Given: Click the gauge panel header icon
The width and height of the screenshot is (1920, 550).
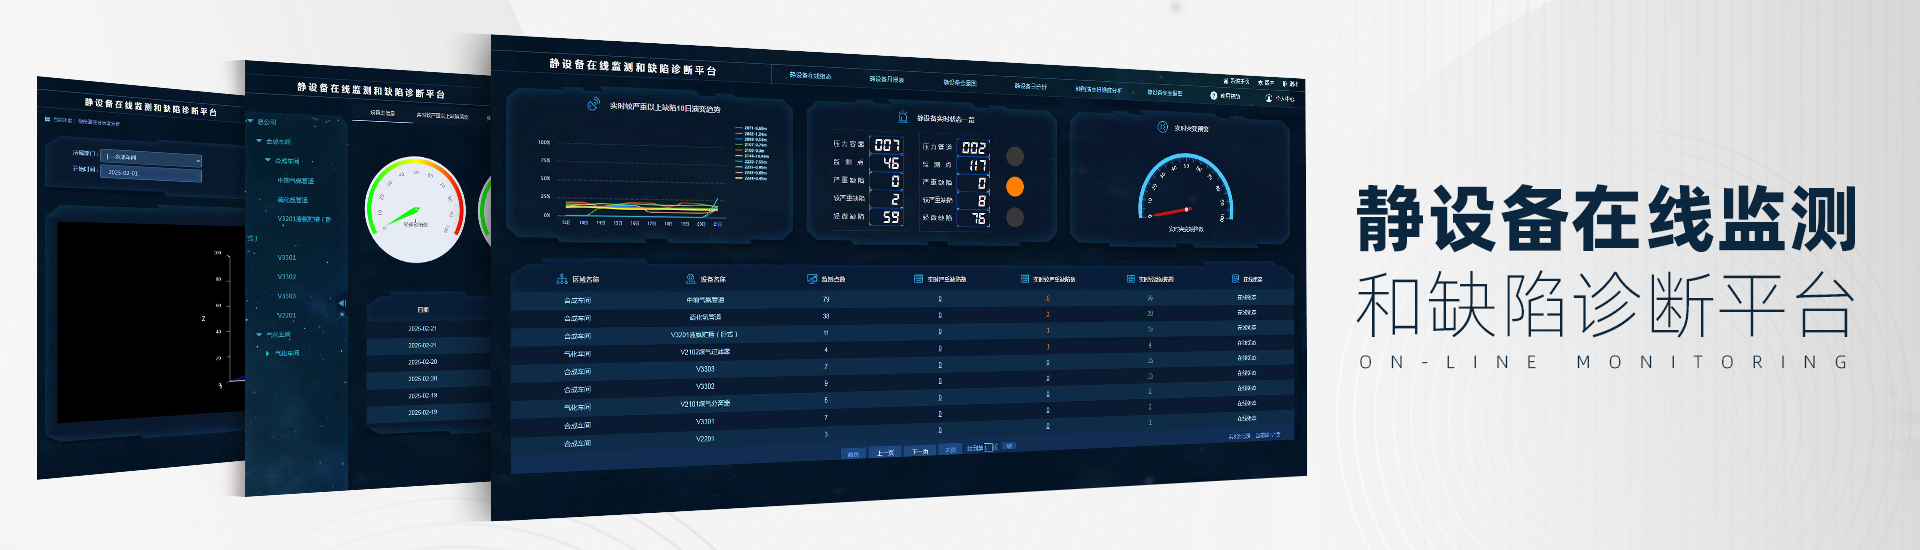Looking at the screenshot, I should pos(1162,127).
